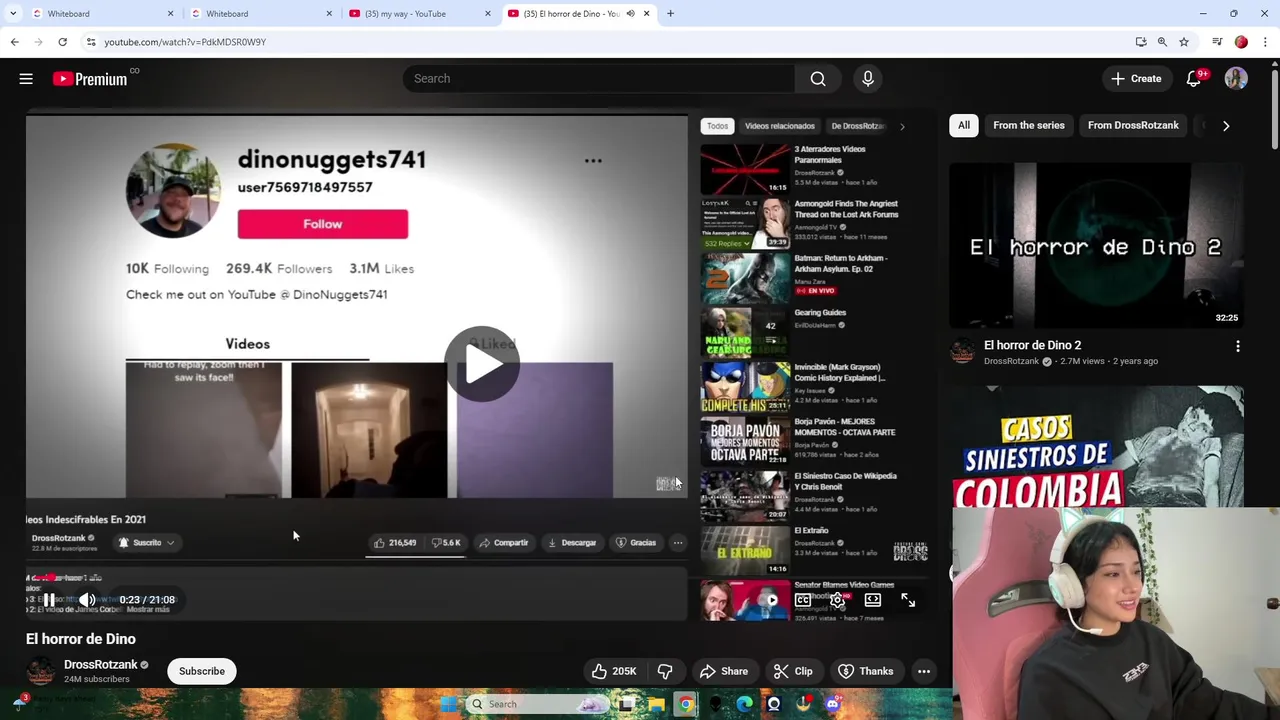Viewport: 1280px width, 720px height.
Task: Like the video with 205K likes
Action: pos(614,671)
